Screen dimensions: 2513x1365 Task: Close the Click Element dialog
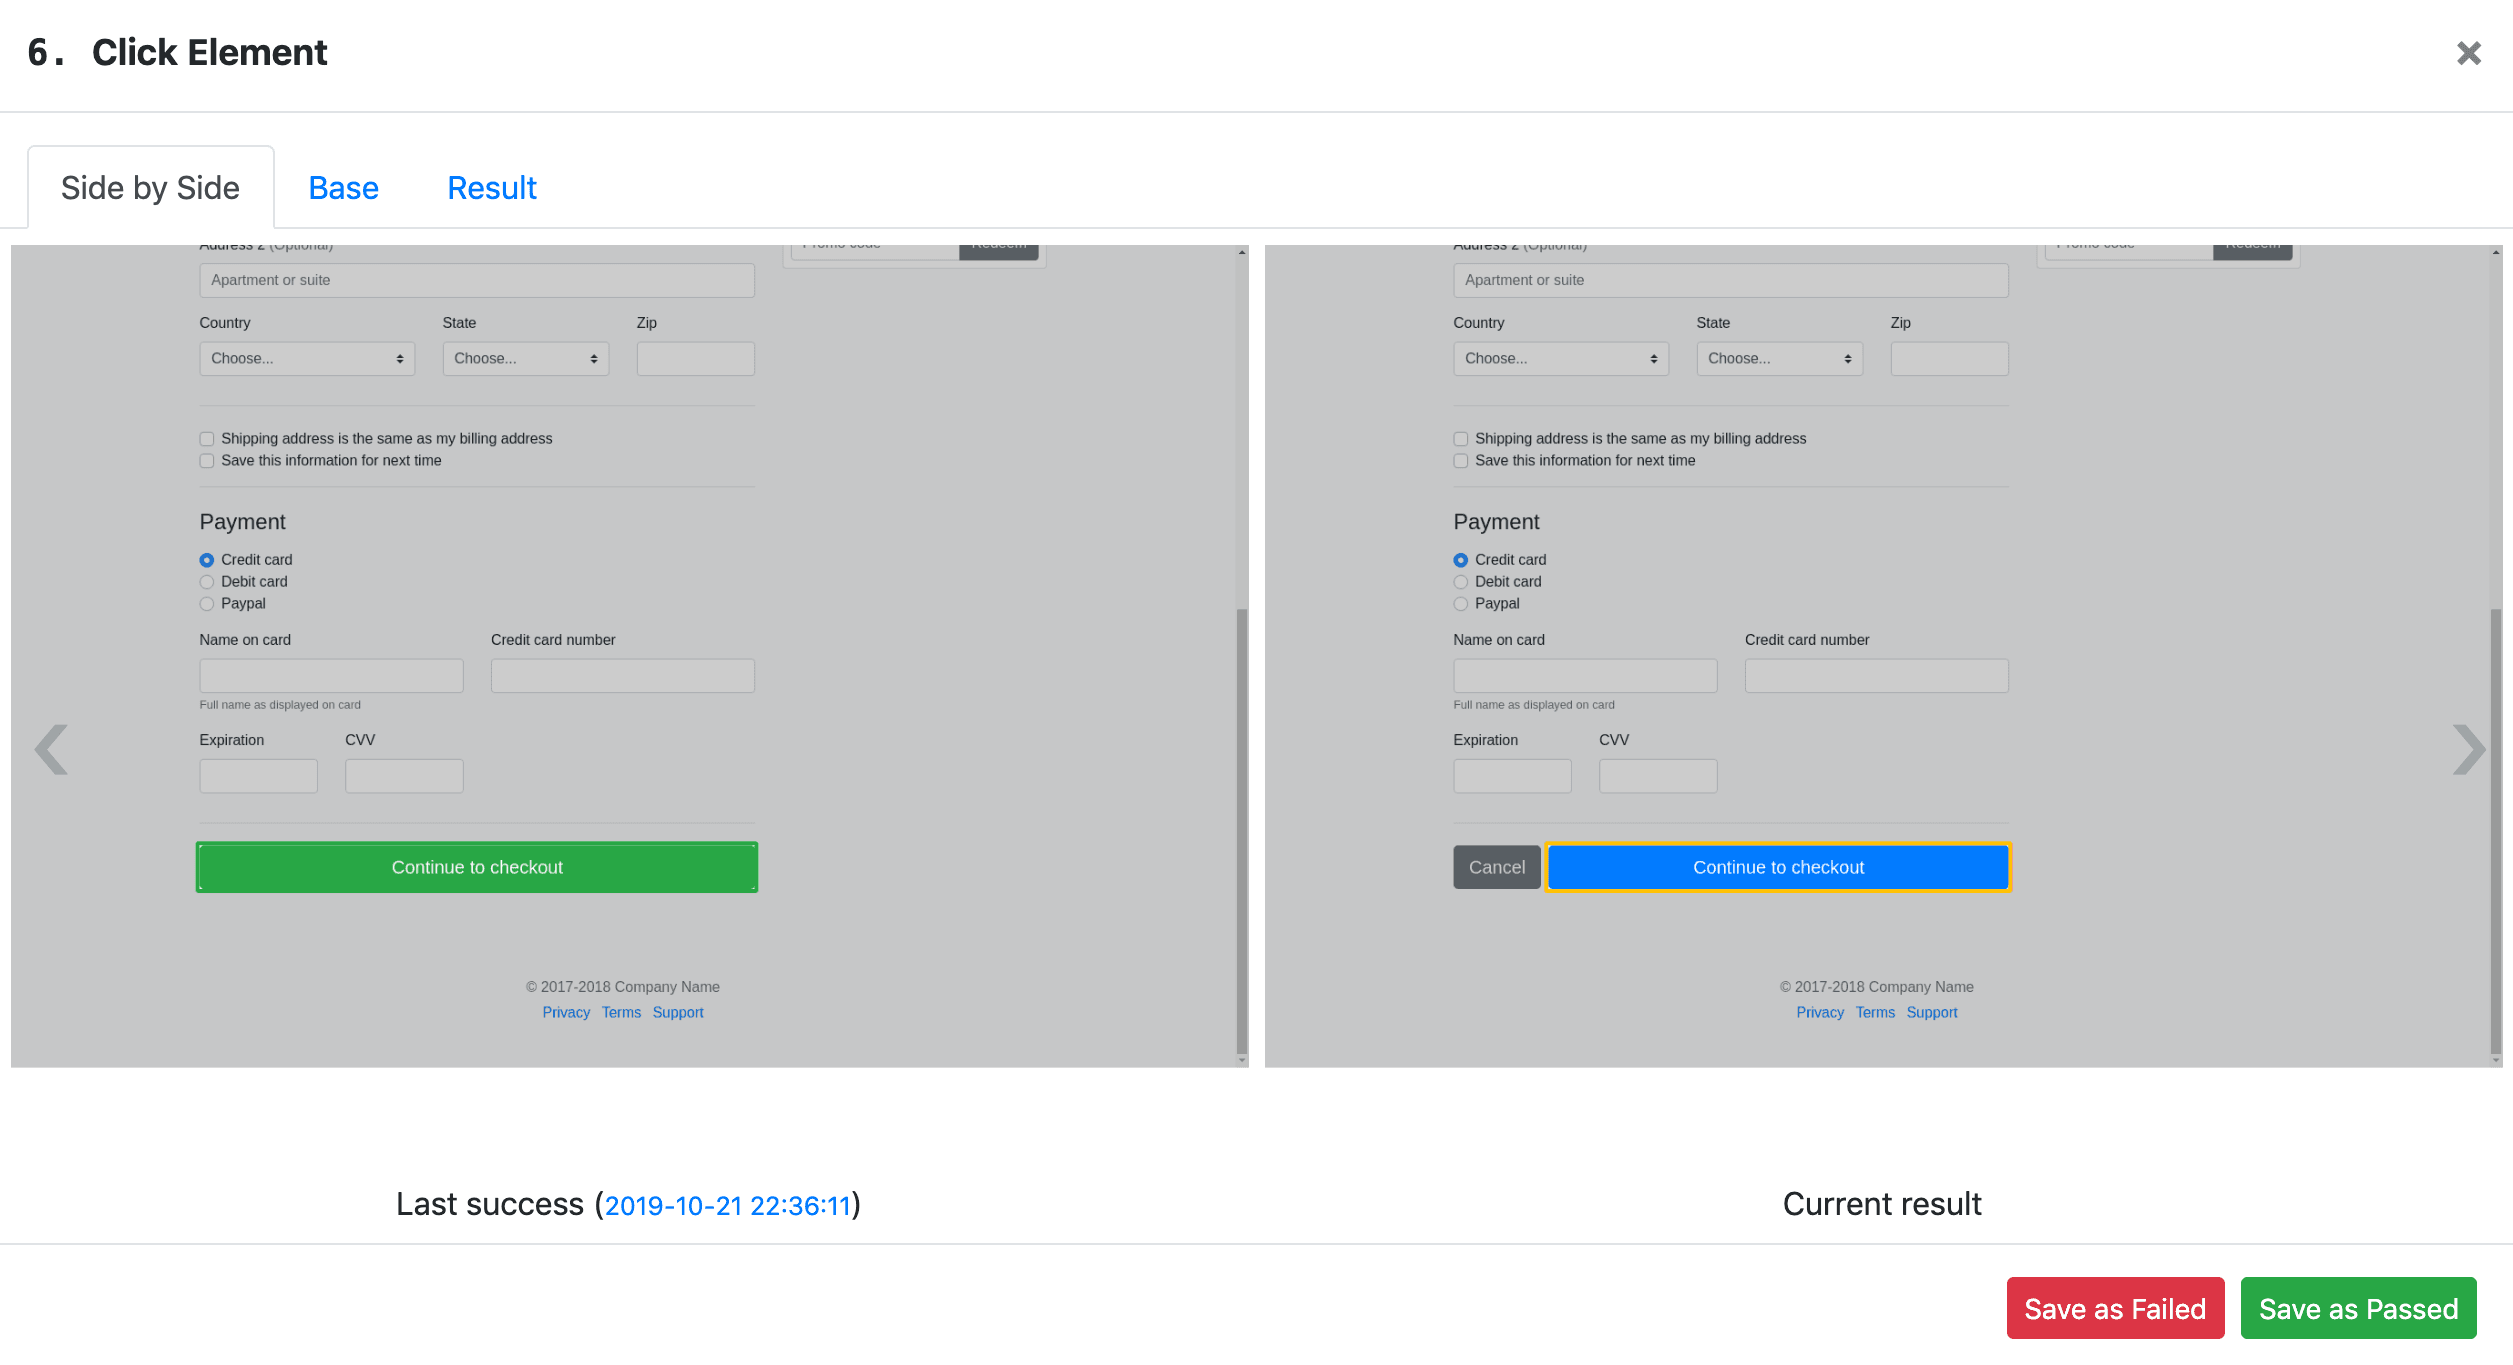point(2469,53)
